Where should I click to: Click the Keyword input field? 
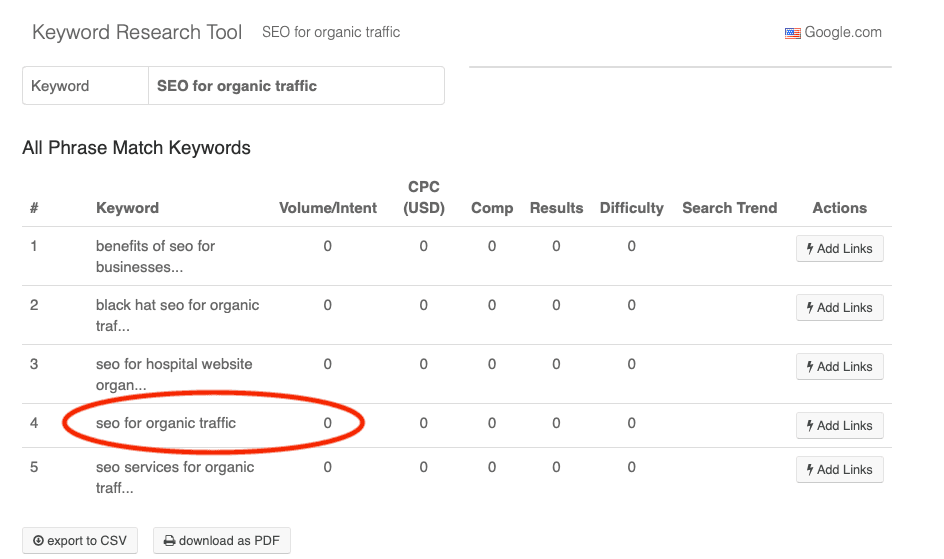(295, 86)
